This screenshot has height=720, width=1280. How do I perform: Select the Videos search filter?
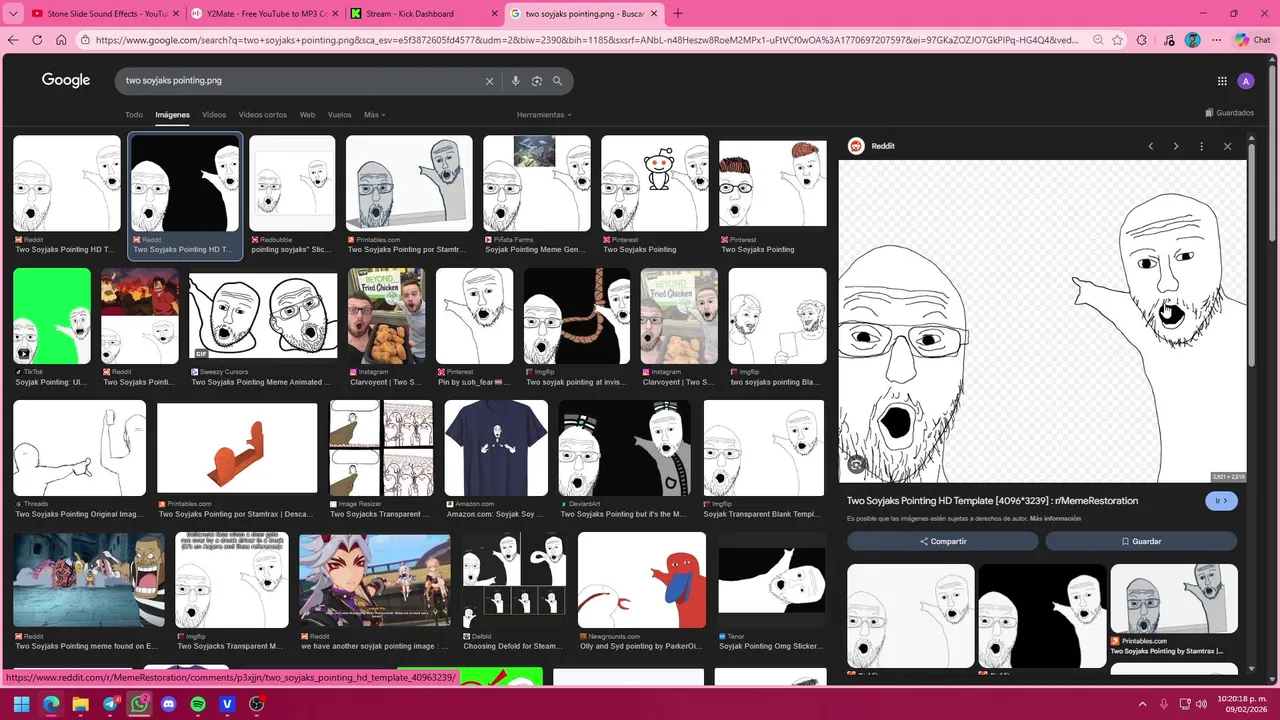pos(214,115)
